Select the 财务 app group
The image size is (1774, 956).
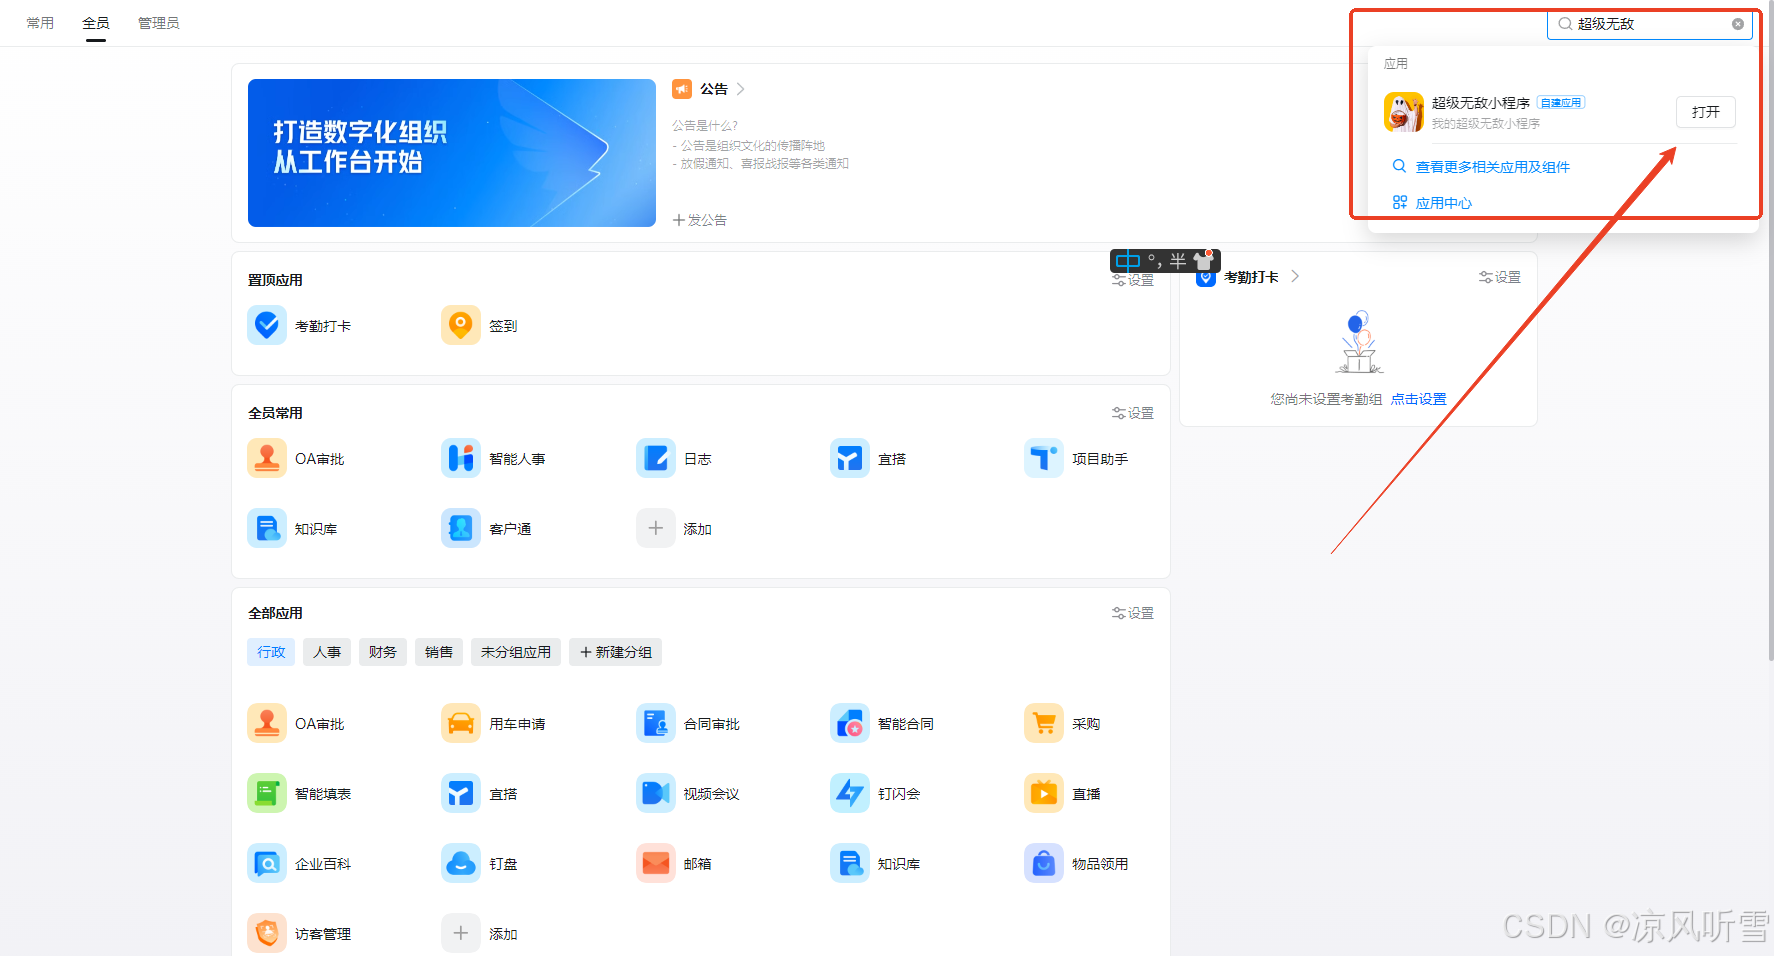click(383, 652)
